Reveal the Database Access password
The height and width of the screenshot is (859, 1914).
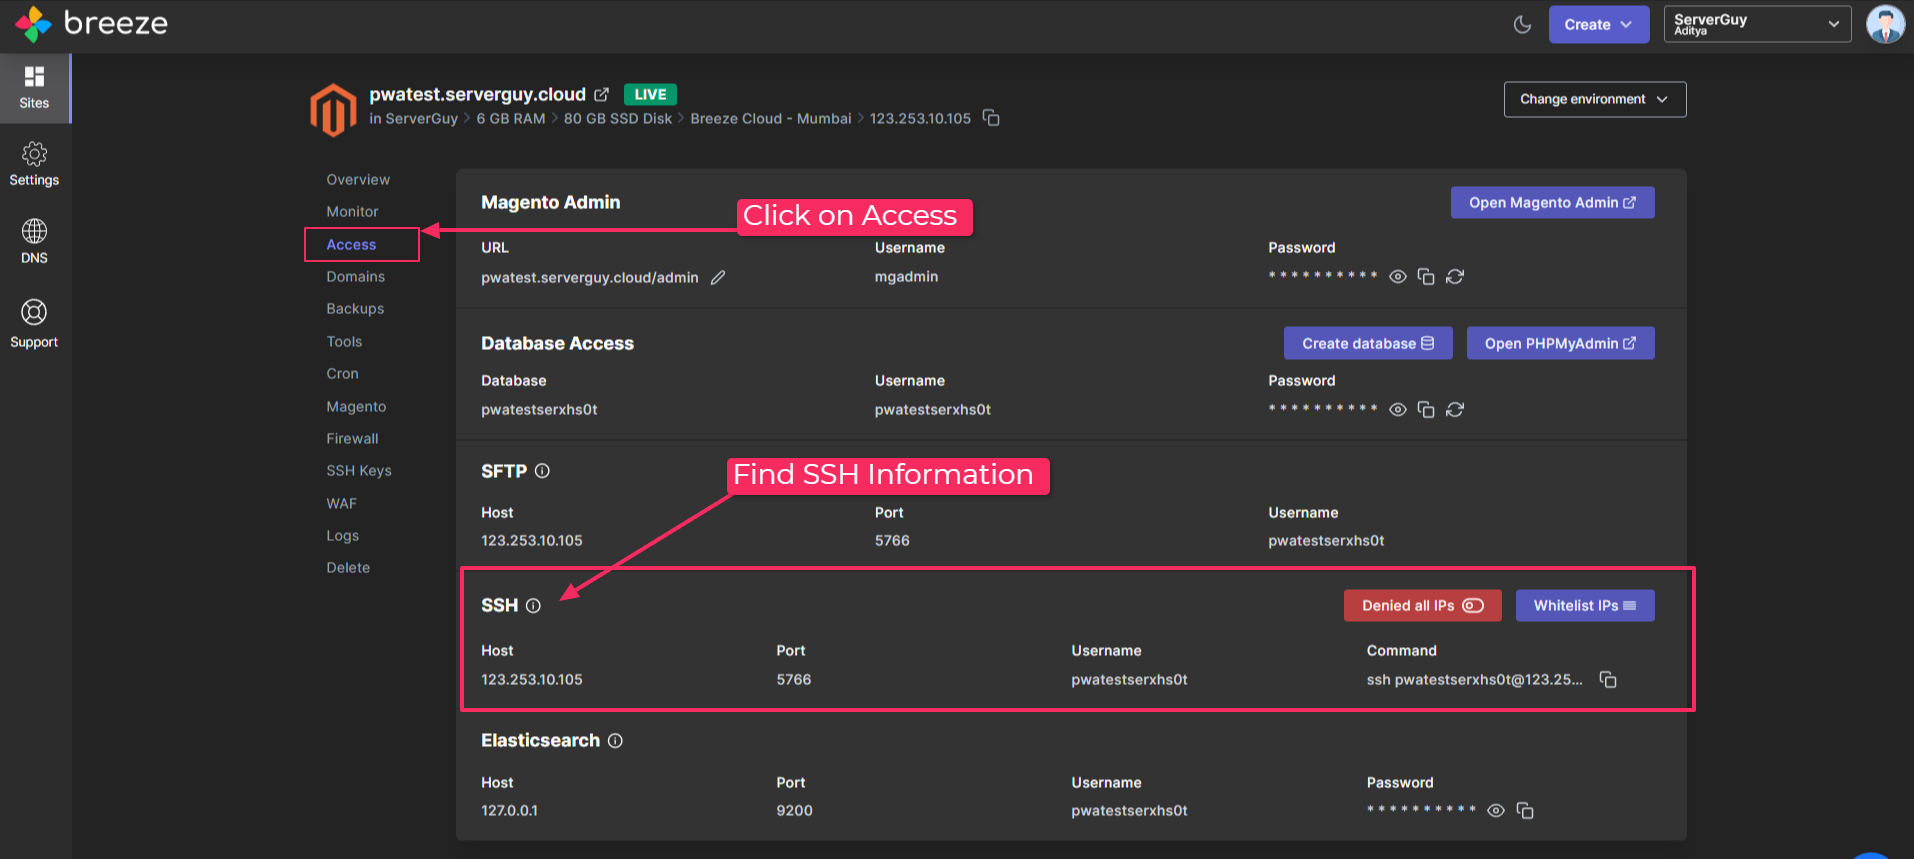click(x=1398, y=410)
